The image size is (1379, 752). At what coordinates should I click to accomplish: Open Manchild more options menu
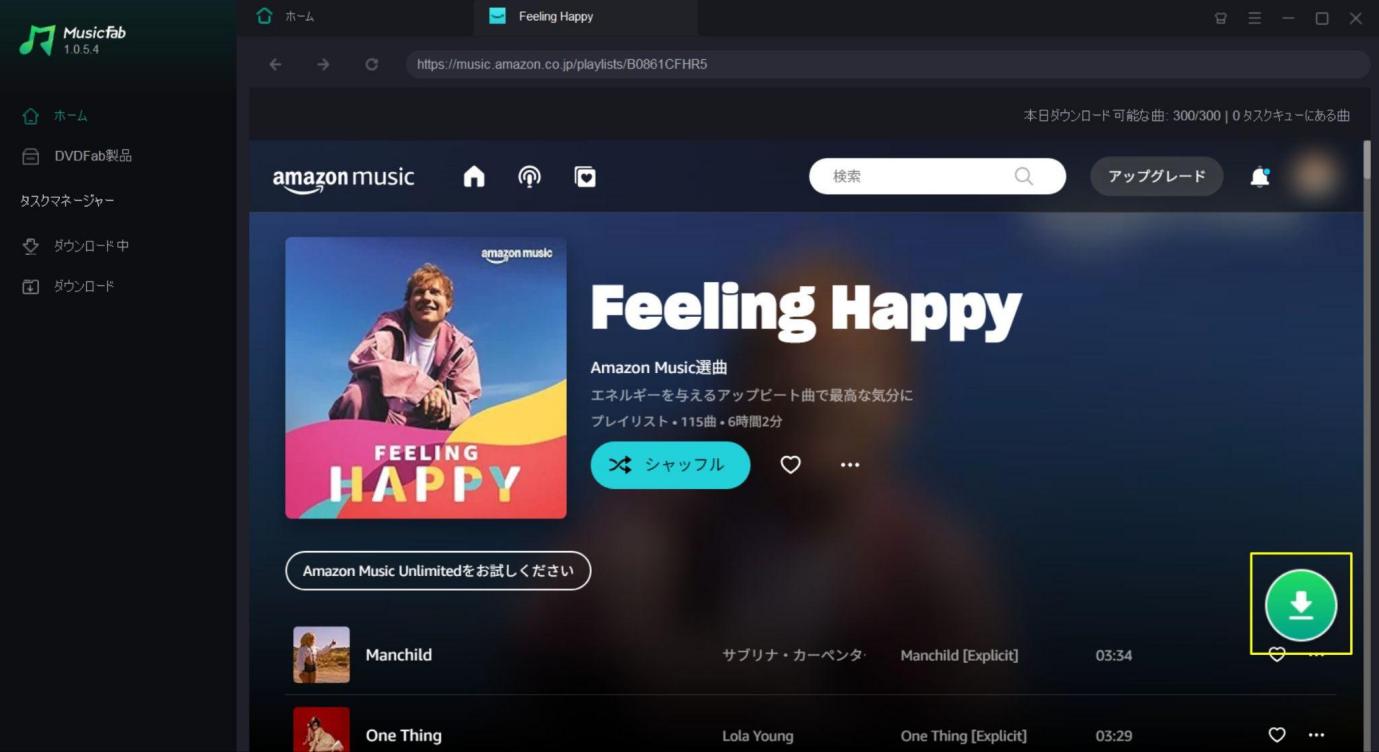[1316, 655]
